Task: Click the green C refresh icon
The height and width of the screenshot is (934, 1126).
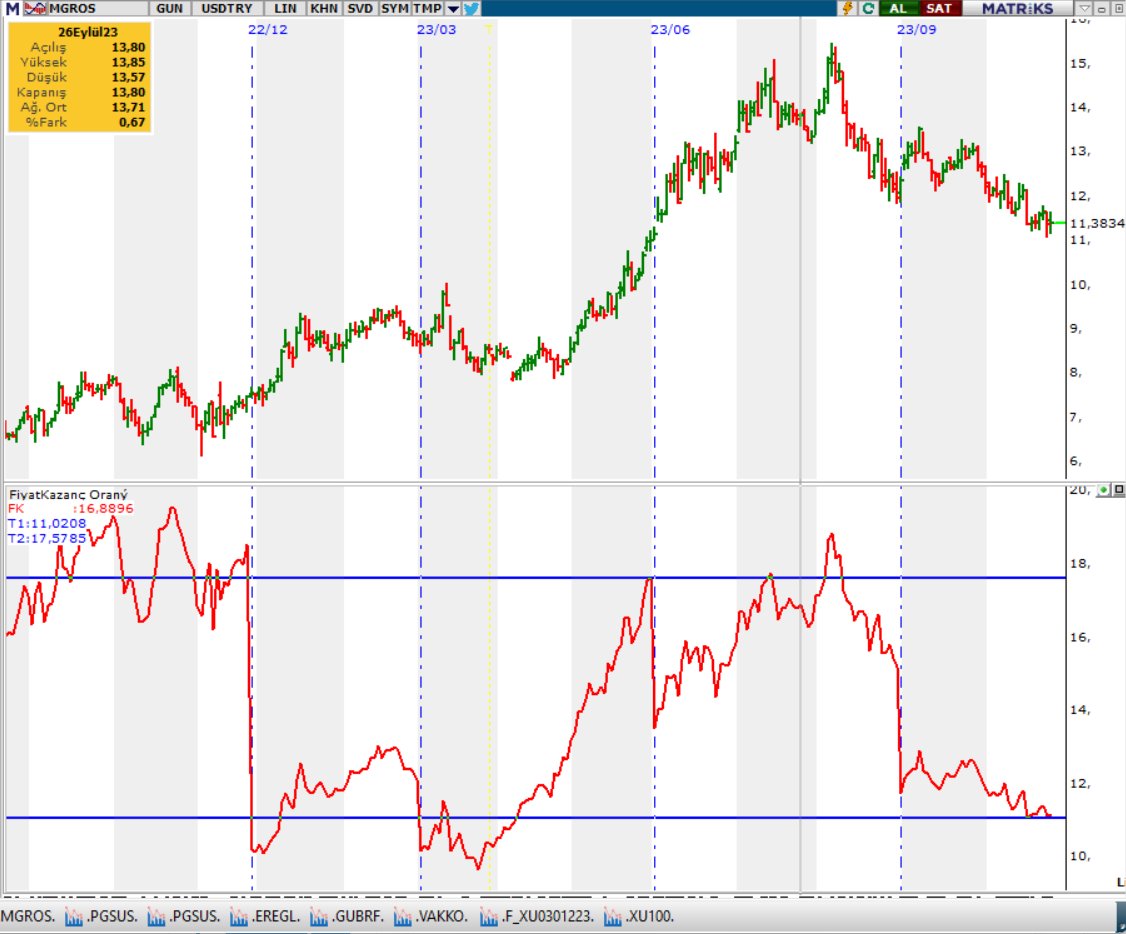Action: tap(868, 9)
